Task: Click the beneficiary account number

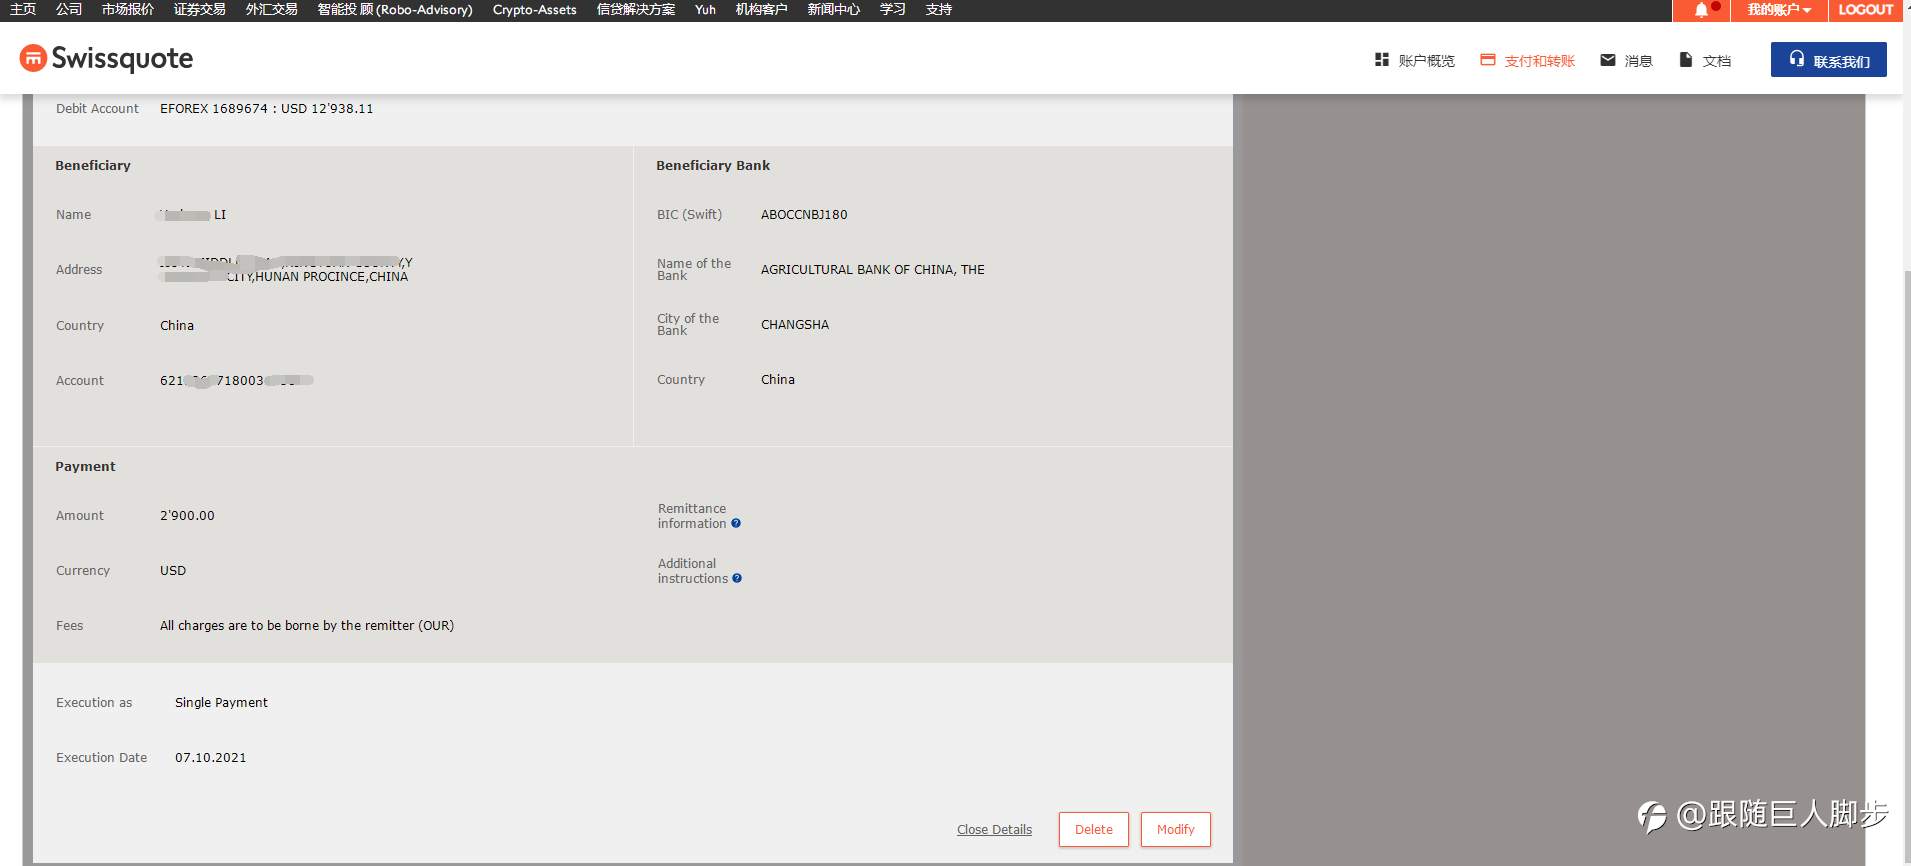Action: coord(237,380)
